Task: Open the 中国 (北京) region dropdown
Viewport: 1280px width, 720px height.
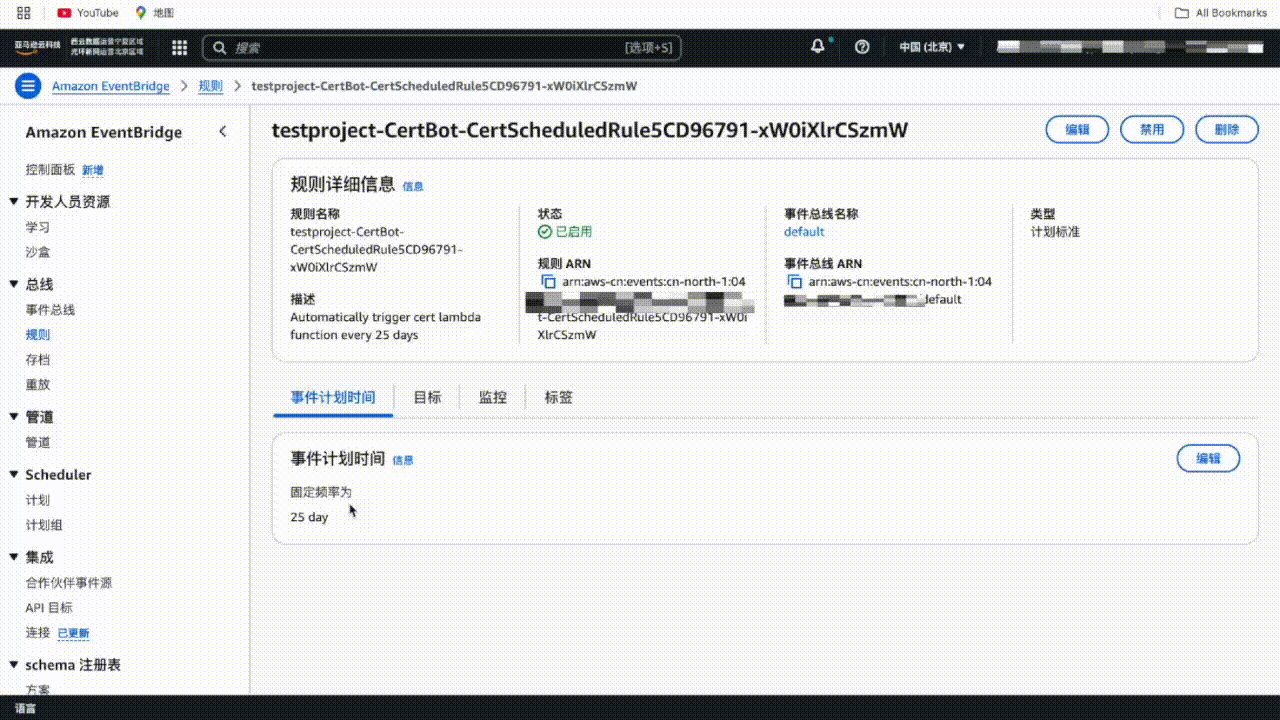Action: (x=932, y=47)
